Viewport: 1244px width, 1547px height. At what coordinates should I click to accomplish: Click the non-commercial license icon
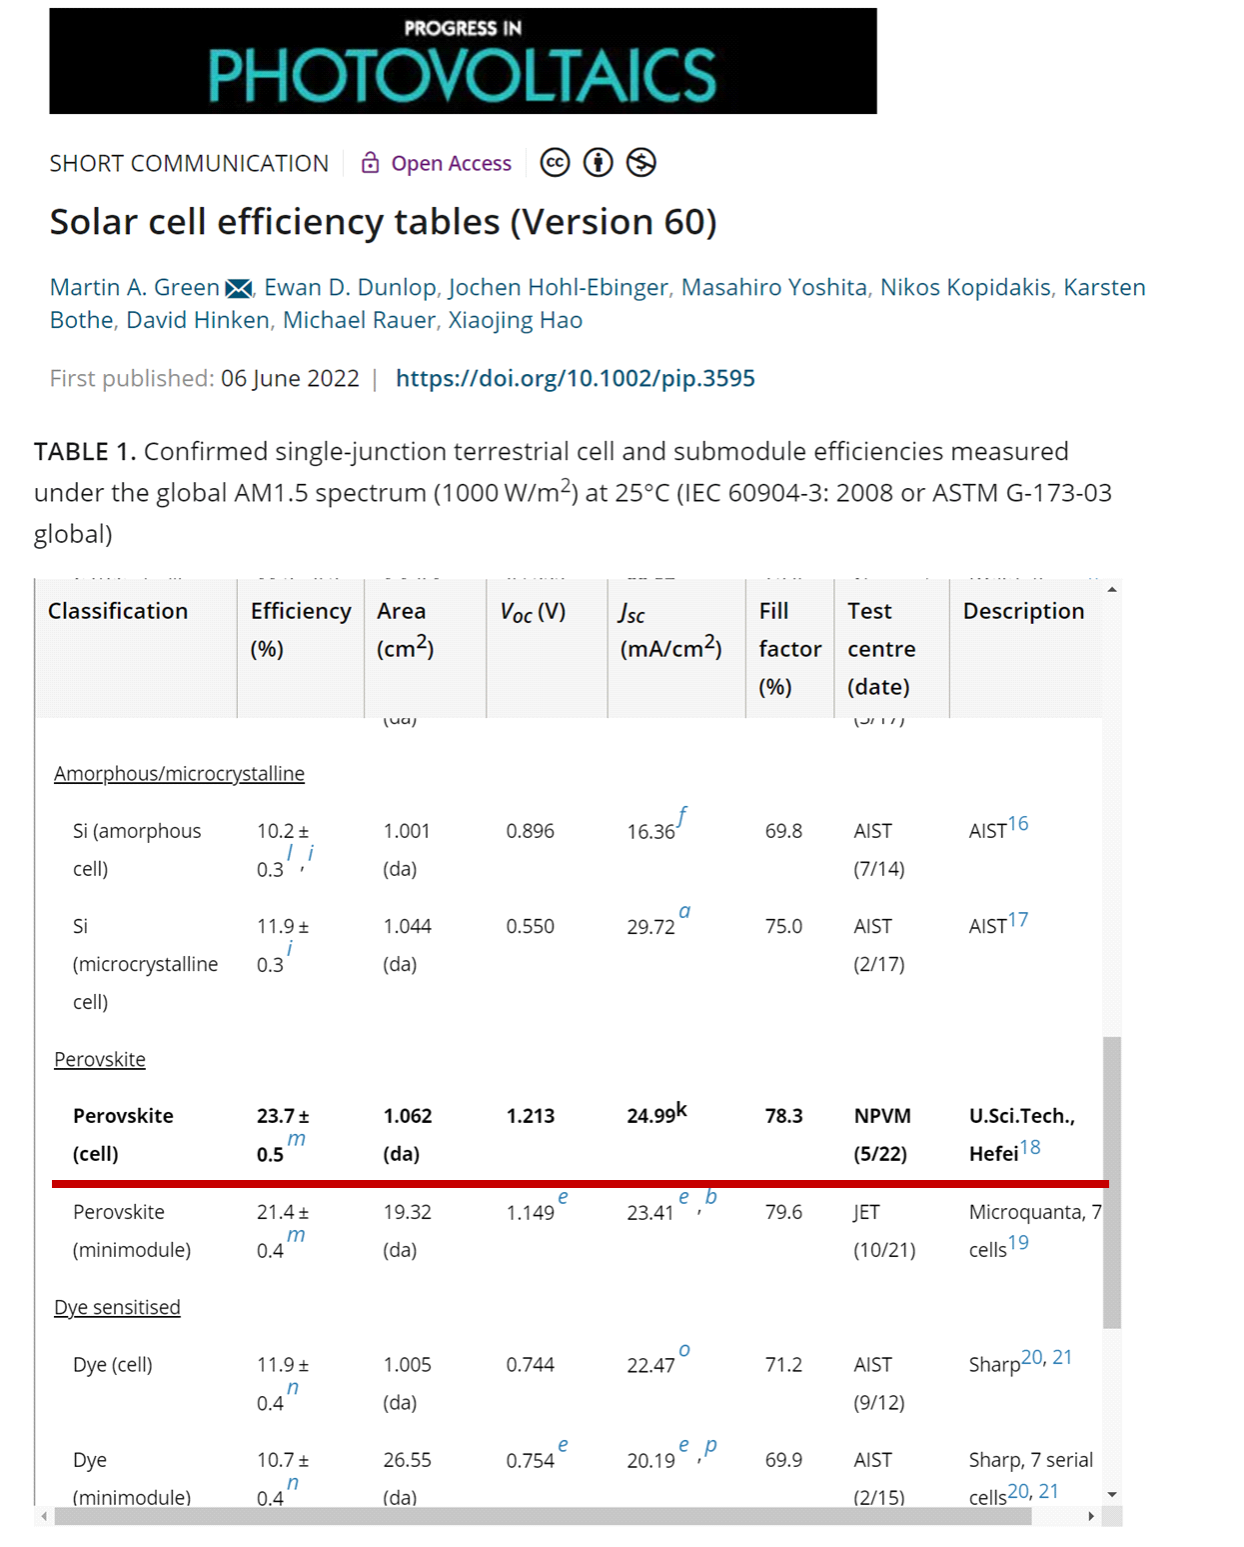tap(641, 162)
